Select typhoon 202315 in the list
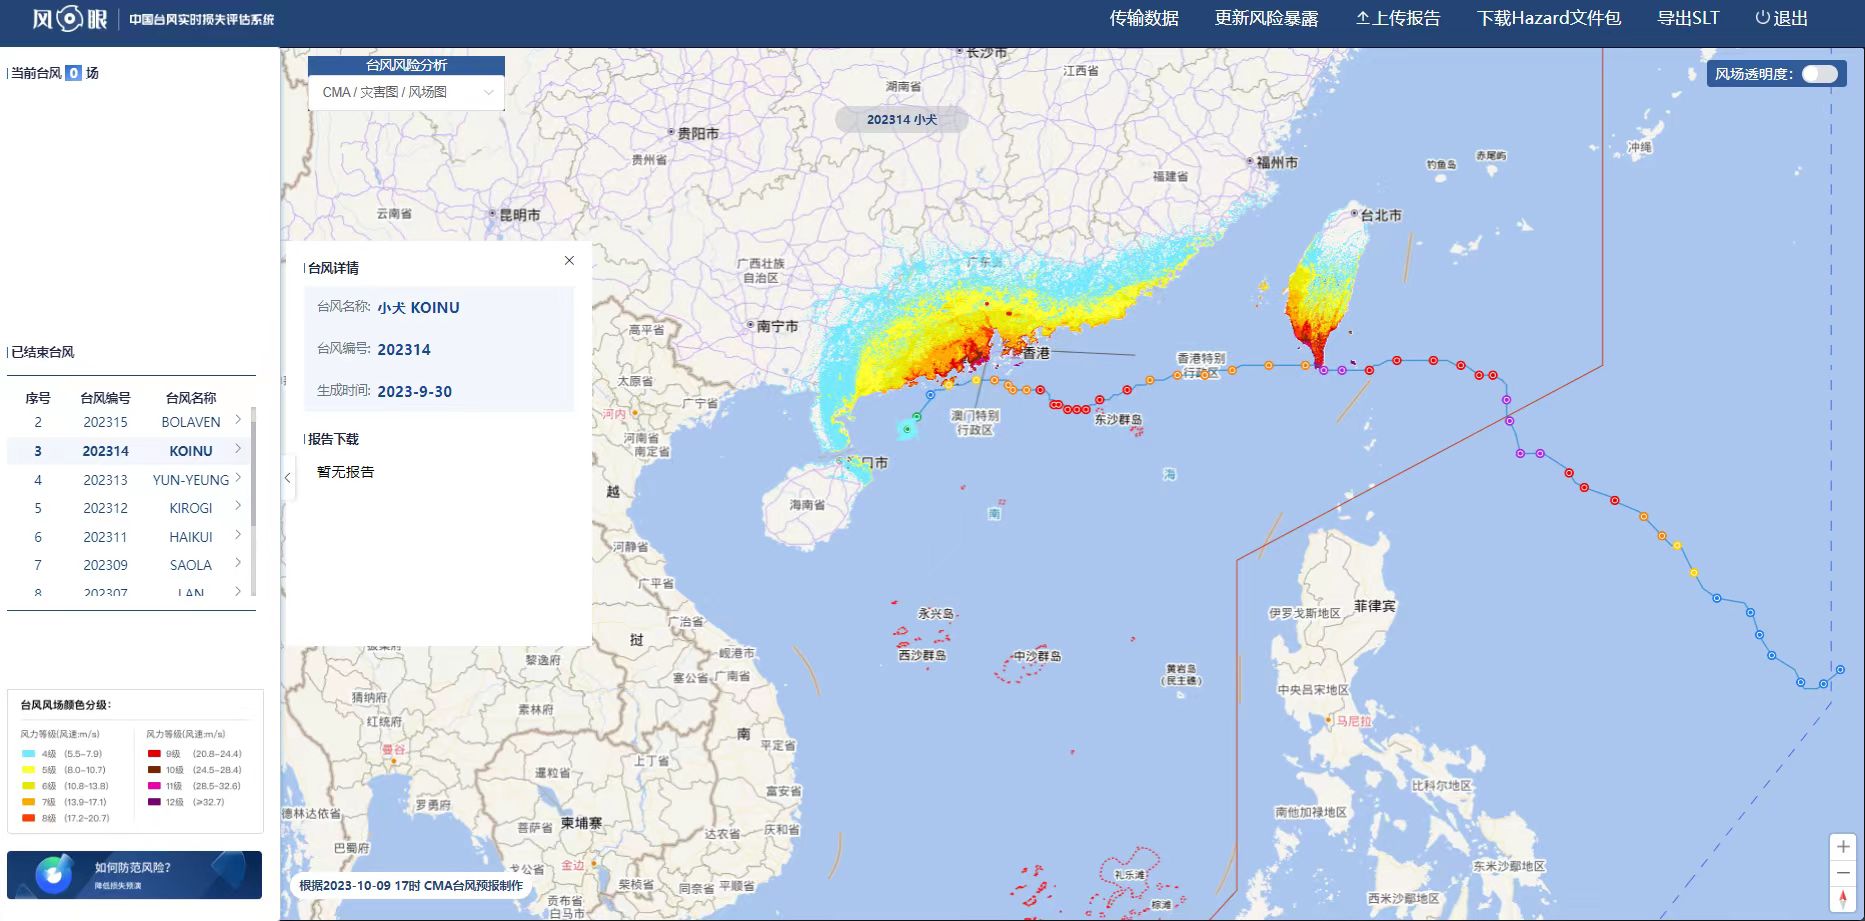Image resolution: width=1865 pixels, height=921 pixels. (105, 422)
